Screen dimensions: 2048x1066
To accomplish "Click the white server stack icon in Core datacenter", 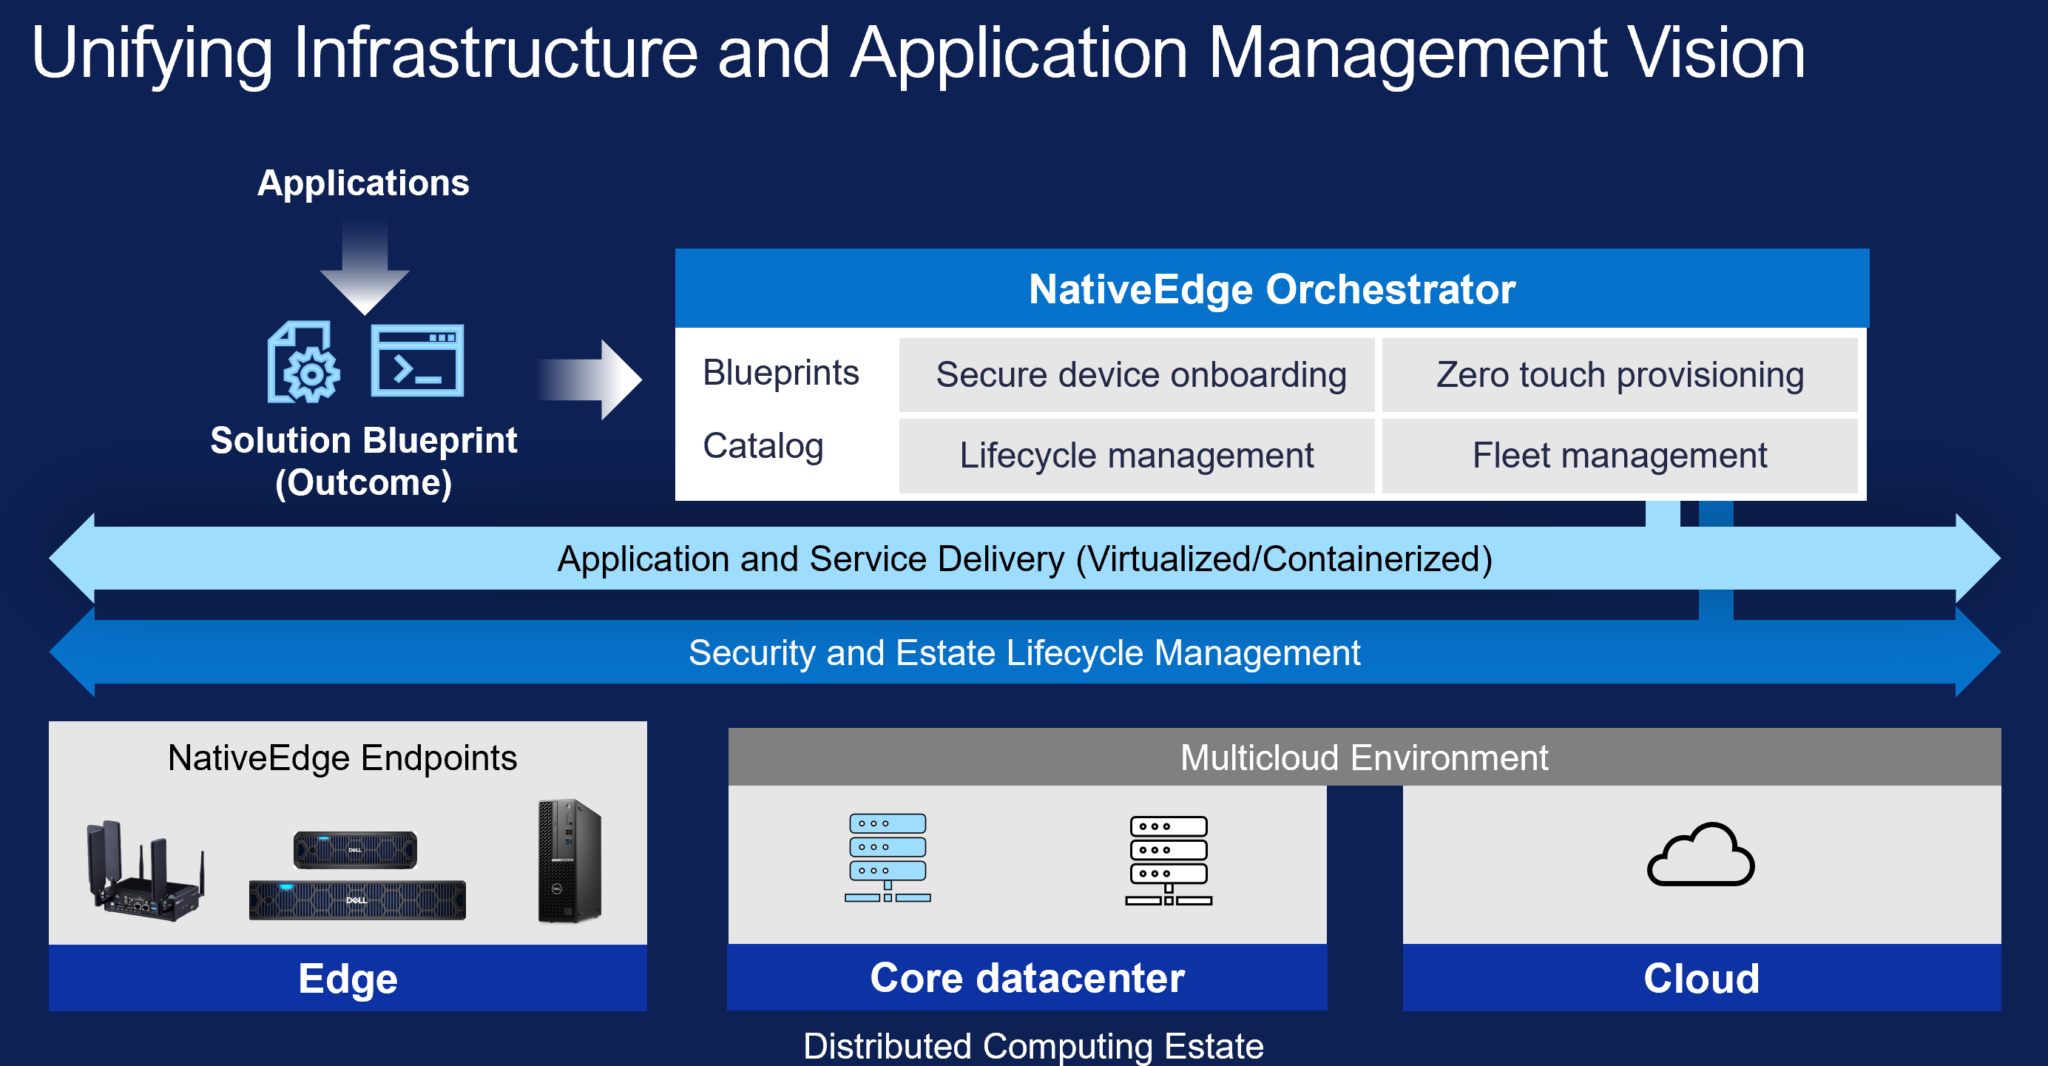I will [x=1168, y=860].
